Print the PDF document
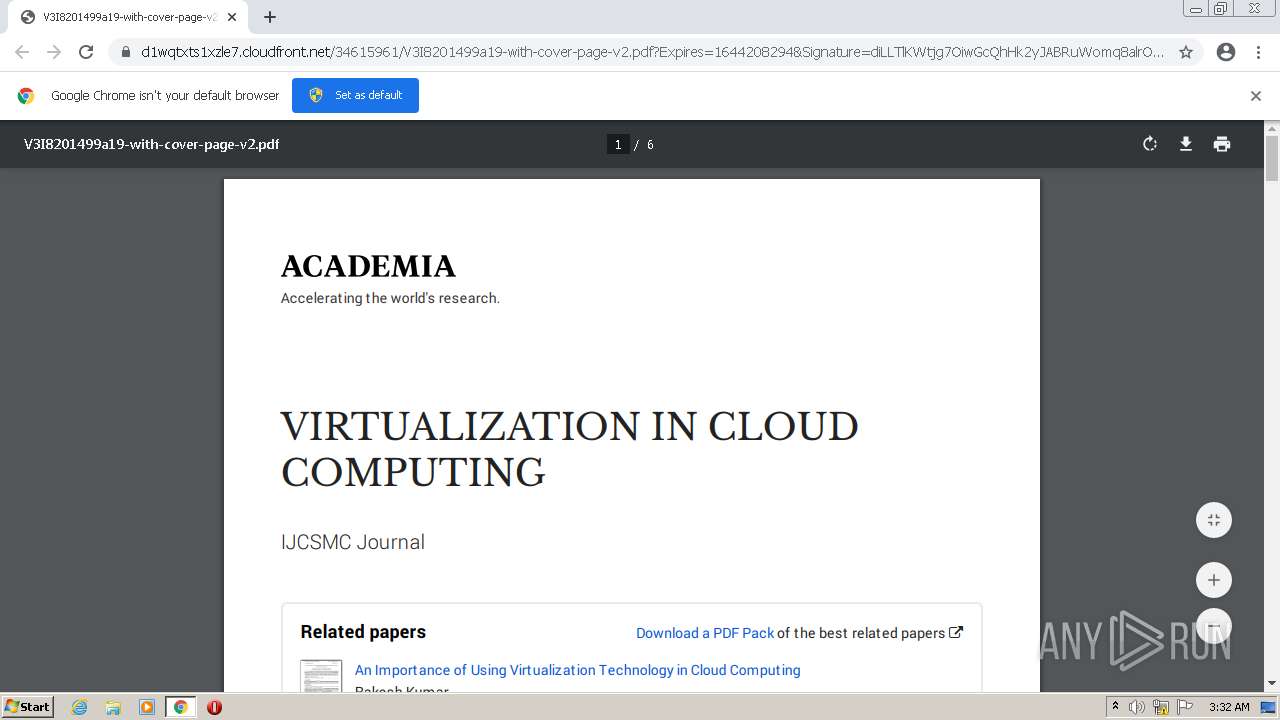 1222,144
